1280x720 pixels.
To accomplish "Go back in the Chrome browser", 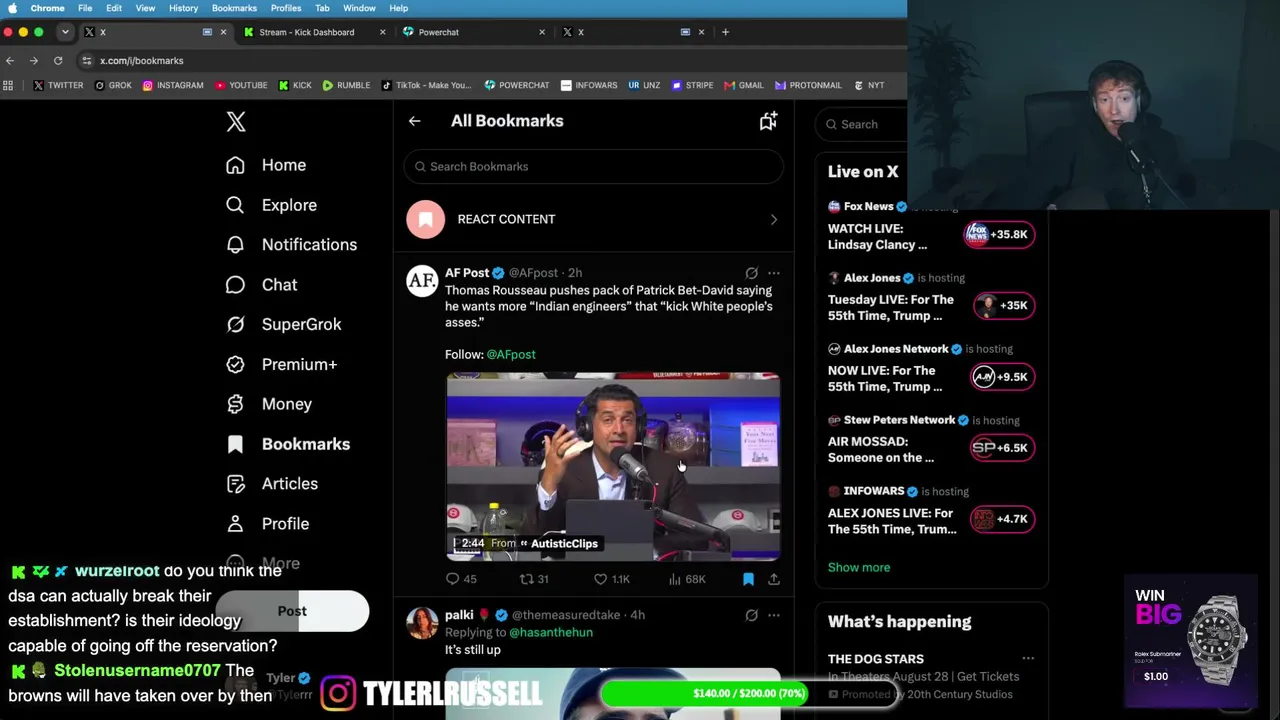I will coord(10,61).
